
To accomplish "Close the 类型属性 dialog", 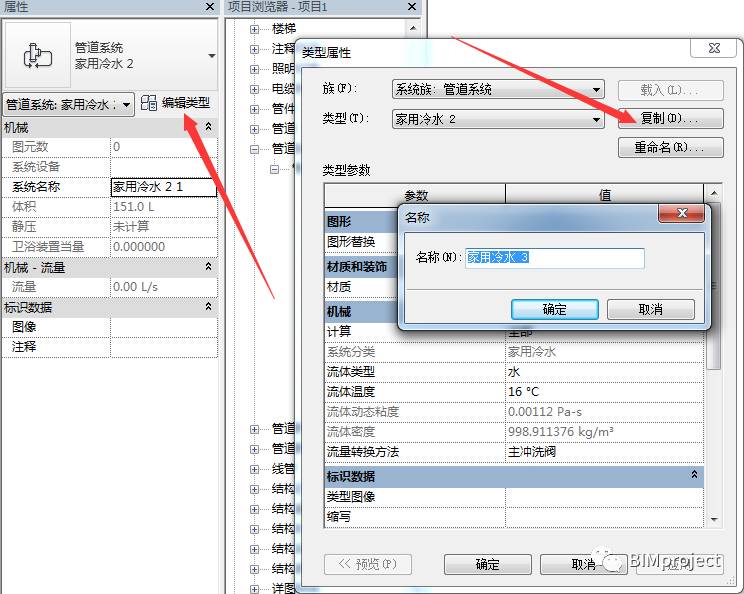I will pos(714,48).
